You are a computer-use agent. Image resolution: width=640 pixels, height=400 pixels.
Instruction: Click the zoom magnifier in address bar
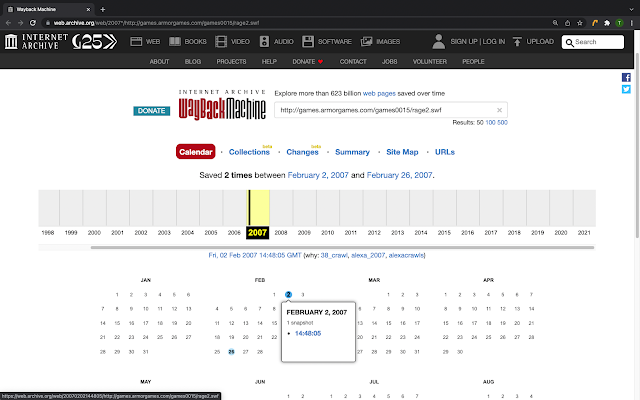point(555,23)
